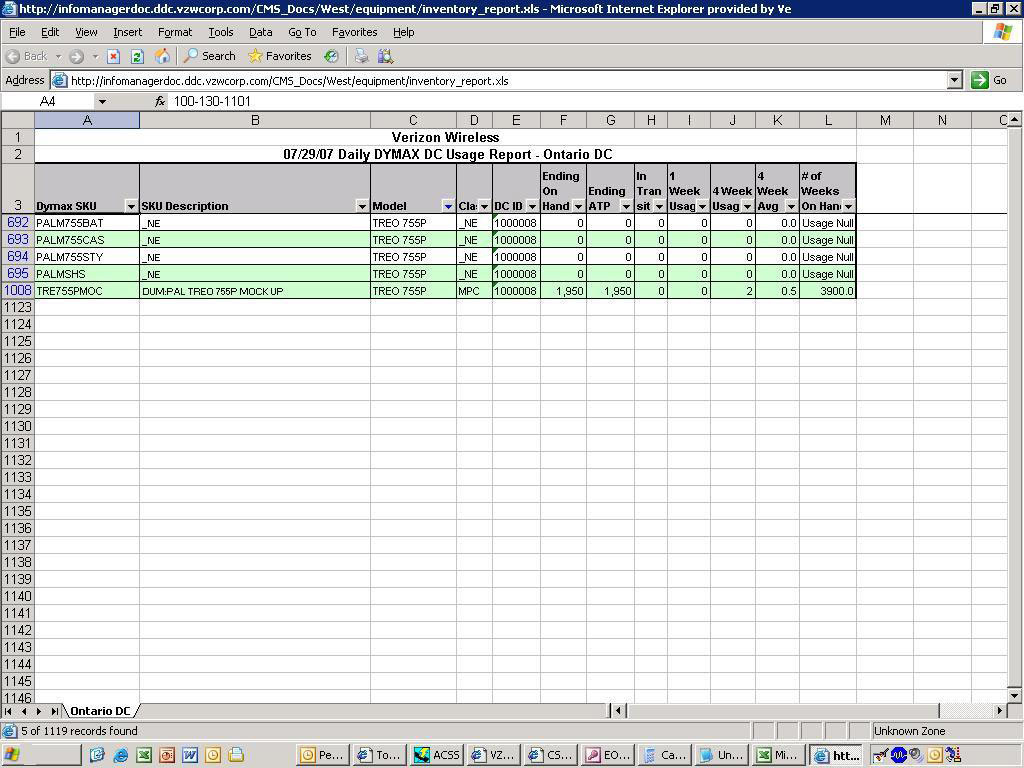
Task: Open the Model column filter dropdown
Action: (448, 206)
